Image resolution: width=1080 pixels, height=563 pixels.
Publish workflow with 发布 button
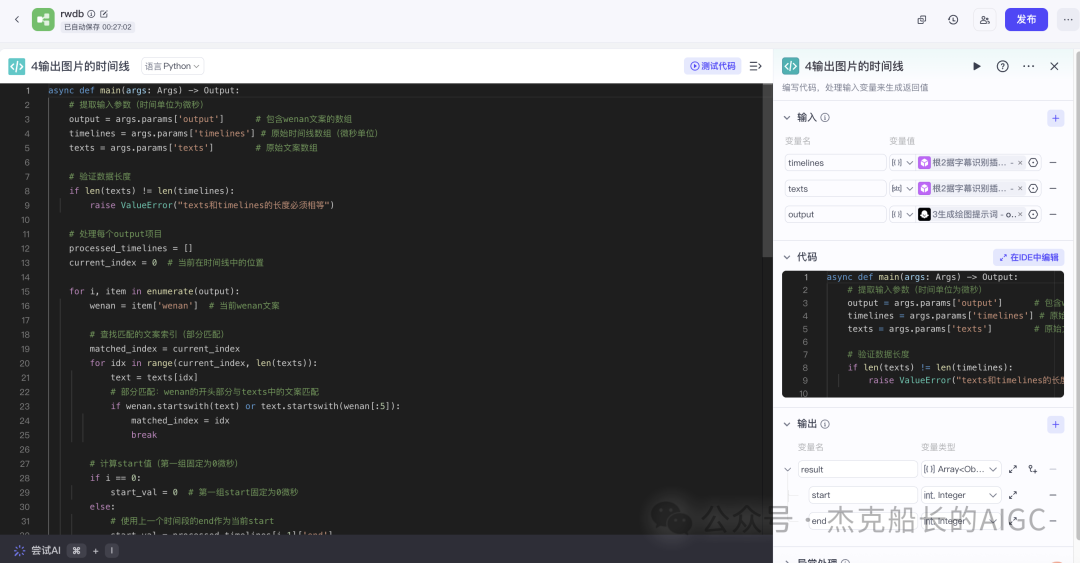pos(1026,19)
